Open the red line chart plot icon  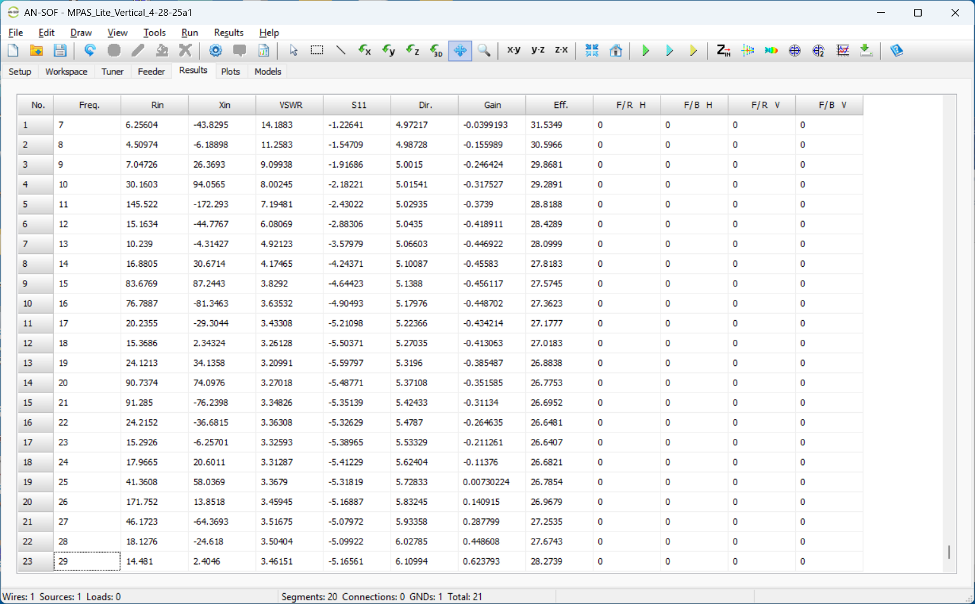click(x=842, y=51)
